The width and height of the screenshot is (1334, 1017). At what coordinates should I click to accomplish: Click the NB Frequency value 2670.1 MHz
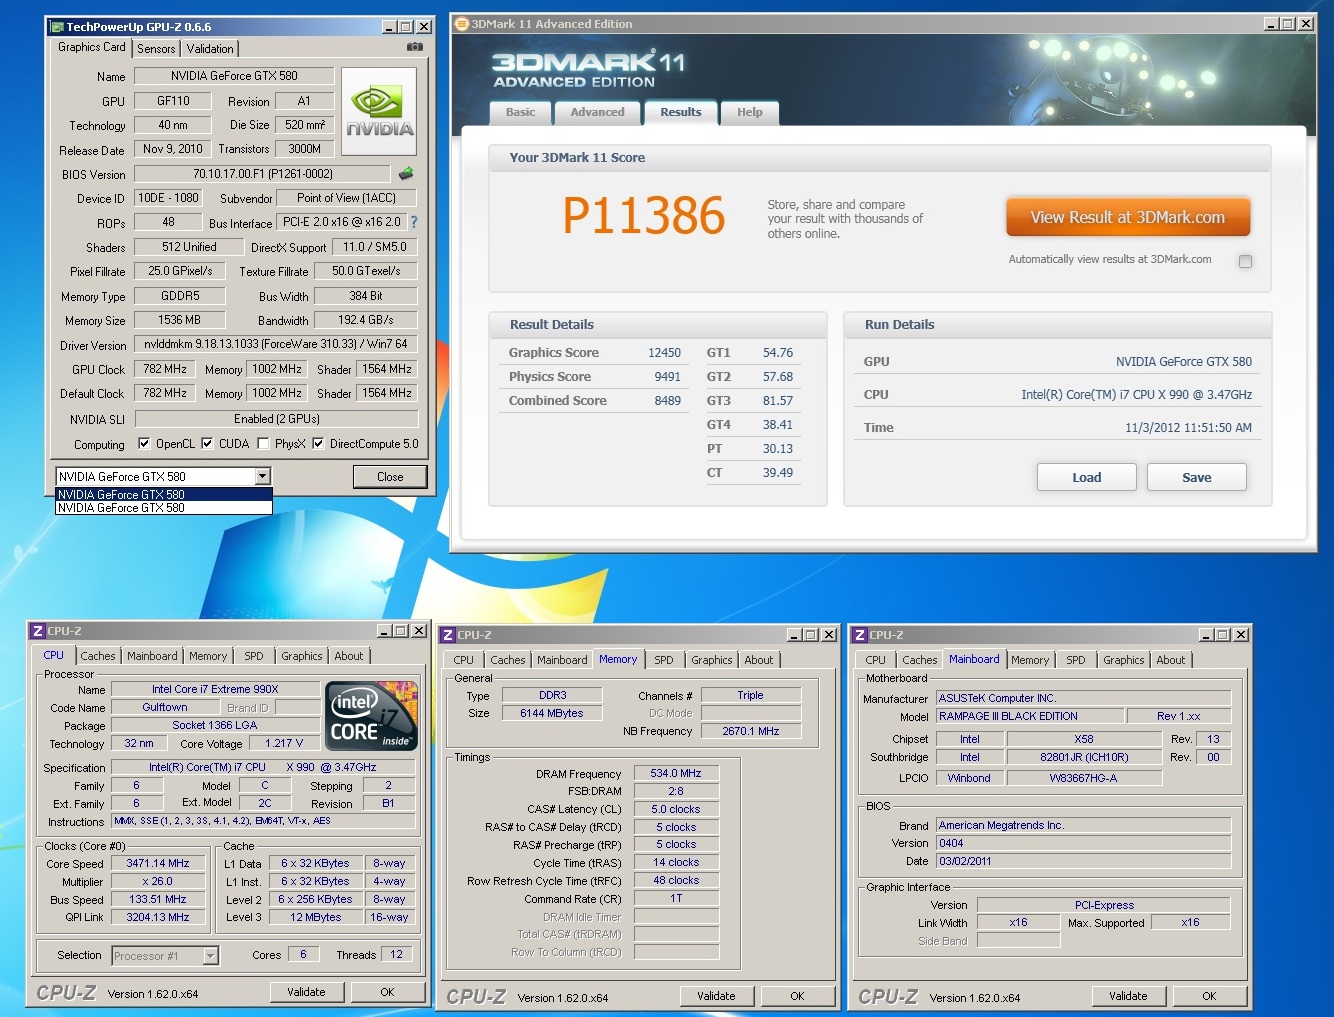tap(750, 731)
